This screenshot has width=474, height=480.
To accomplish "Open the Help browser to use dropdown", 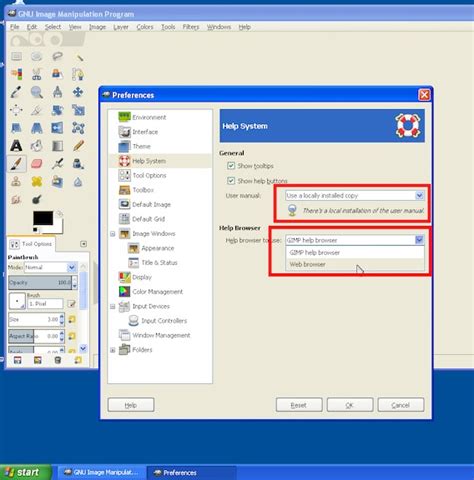I will point(354,240).
